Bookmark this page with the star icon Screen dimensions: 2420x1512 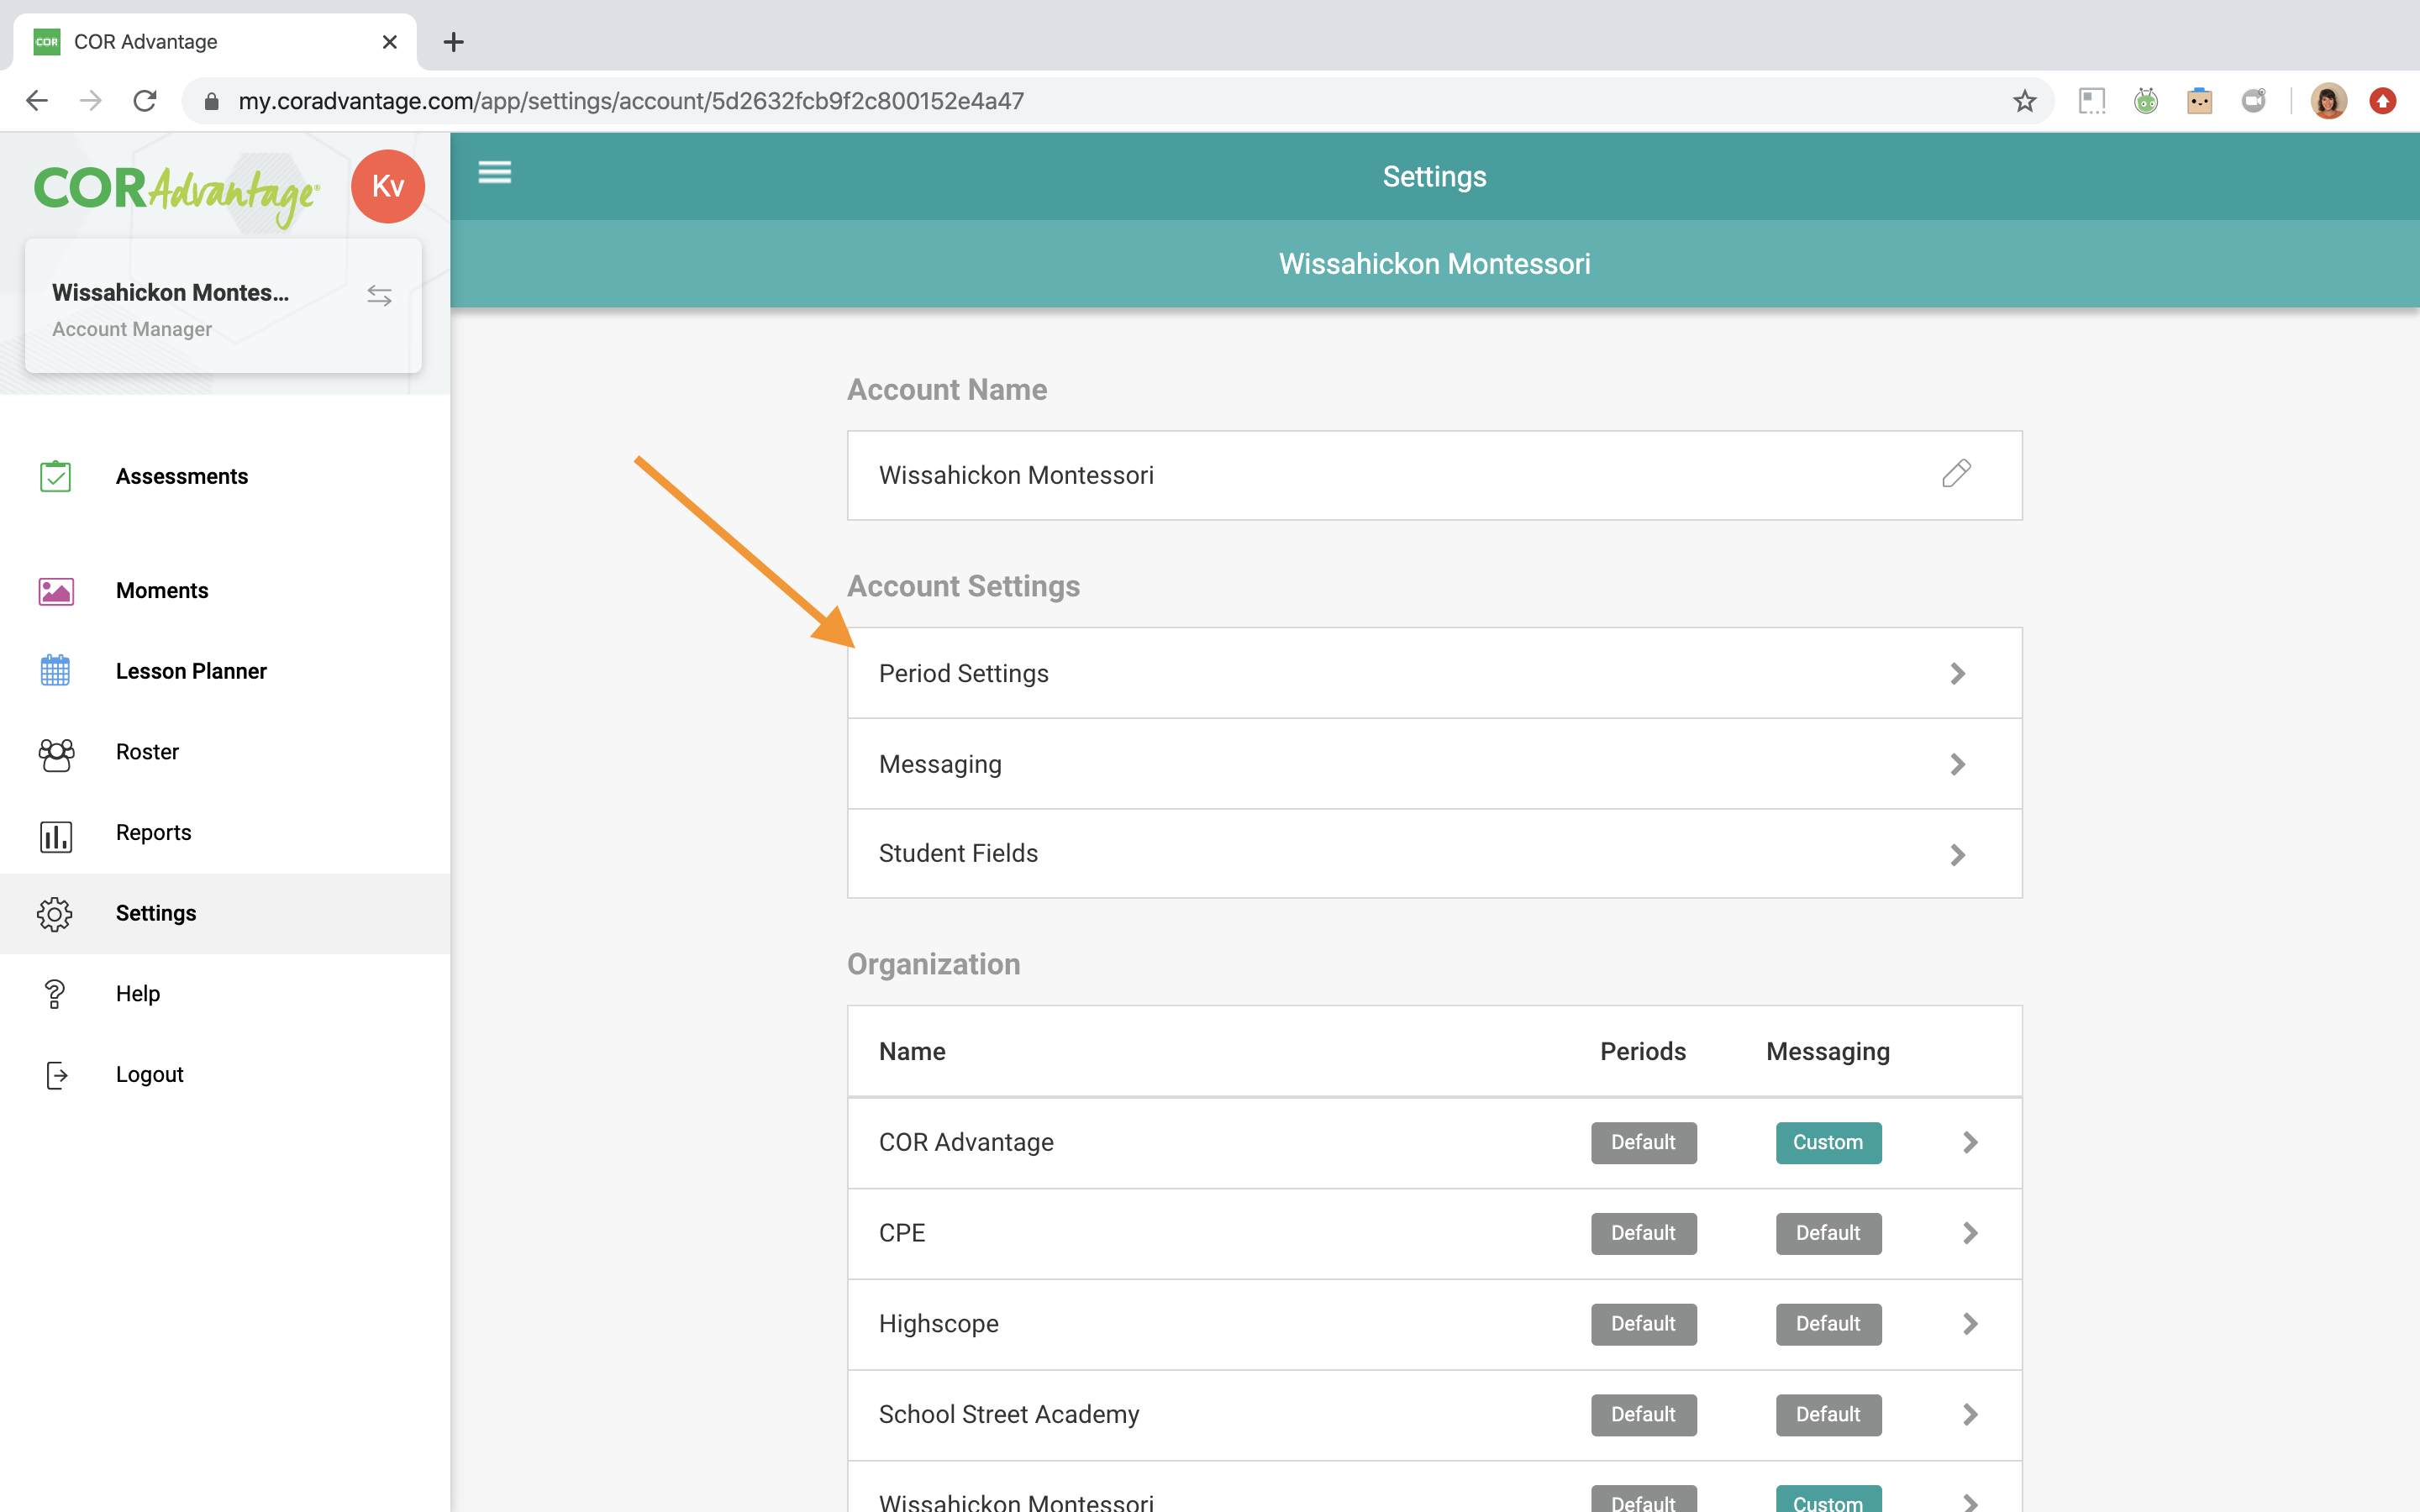(2024, 101)
